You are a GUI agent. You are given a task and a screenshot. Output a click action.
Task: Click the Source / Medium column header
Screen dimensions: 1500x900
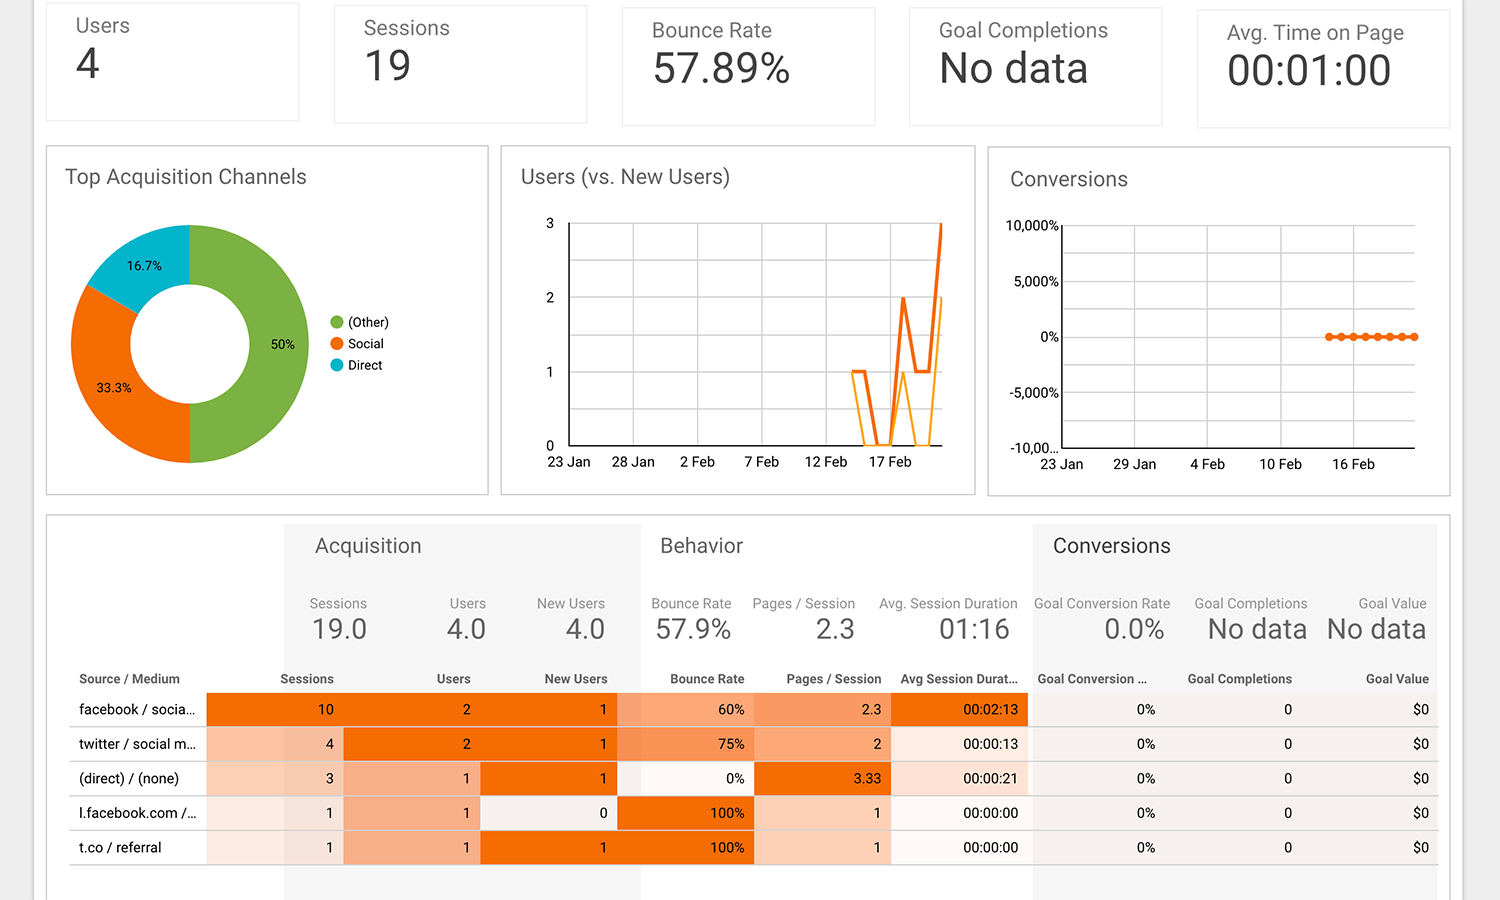[129, 678]
